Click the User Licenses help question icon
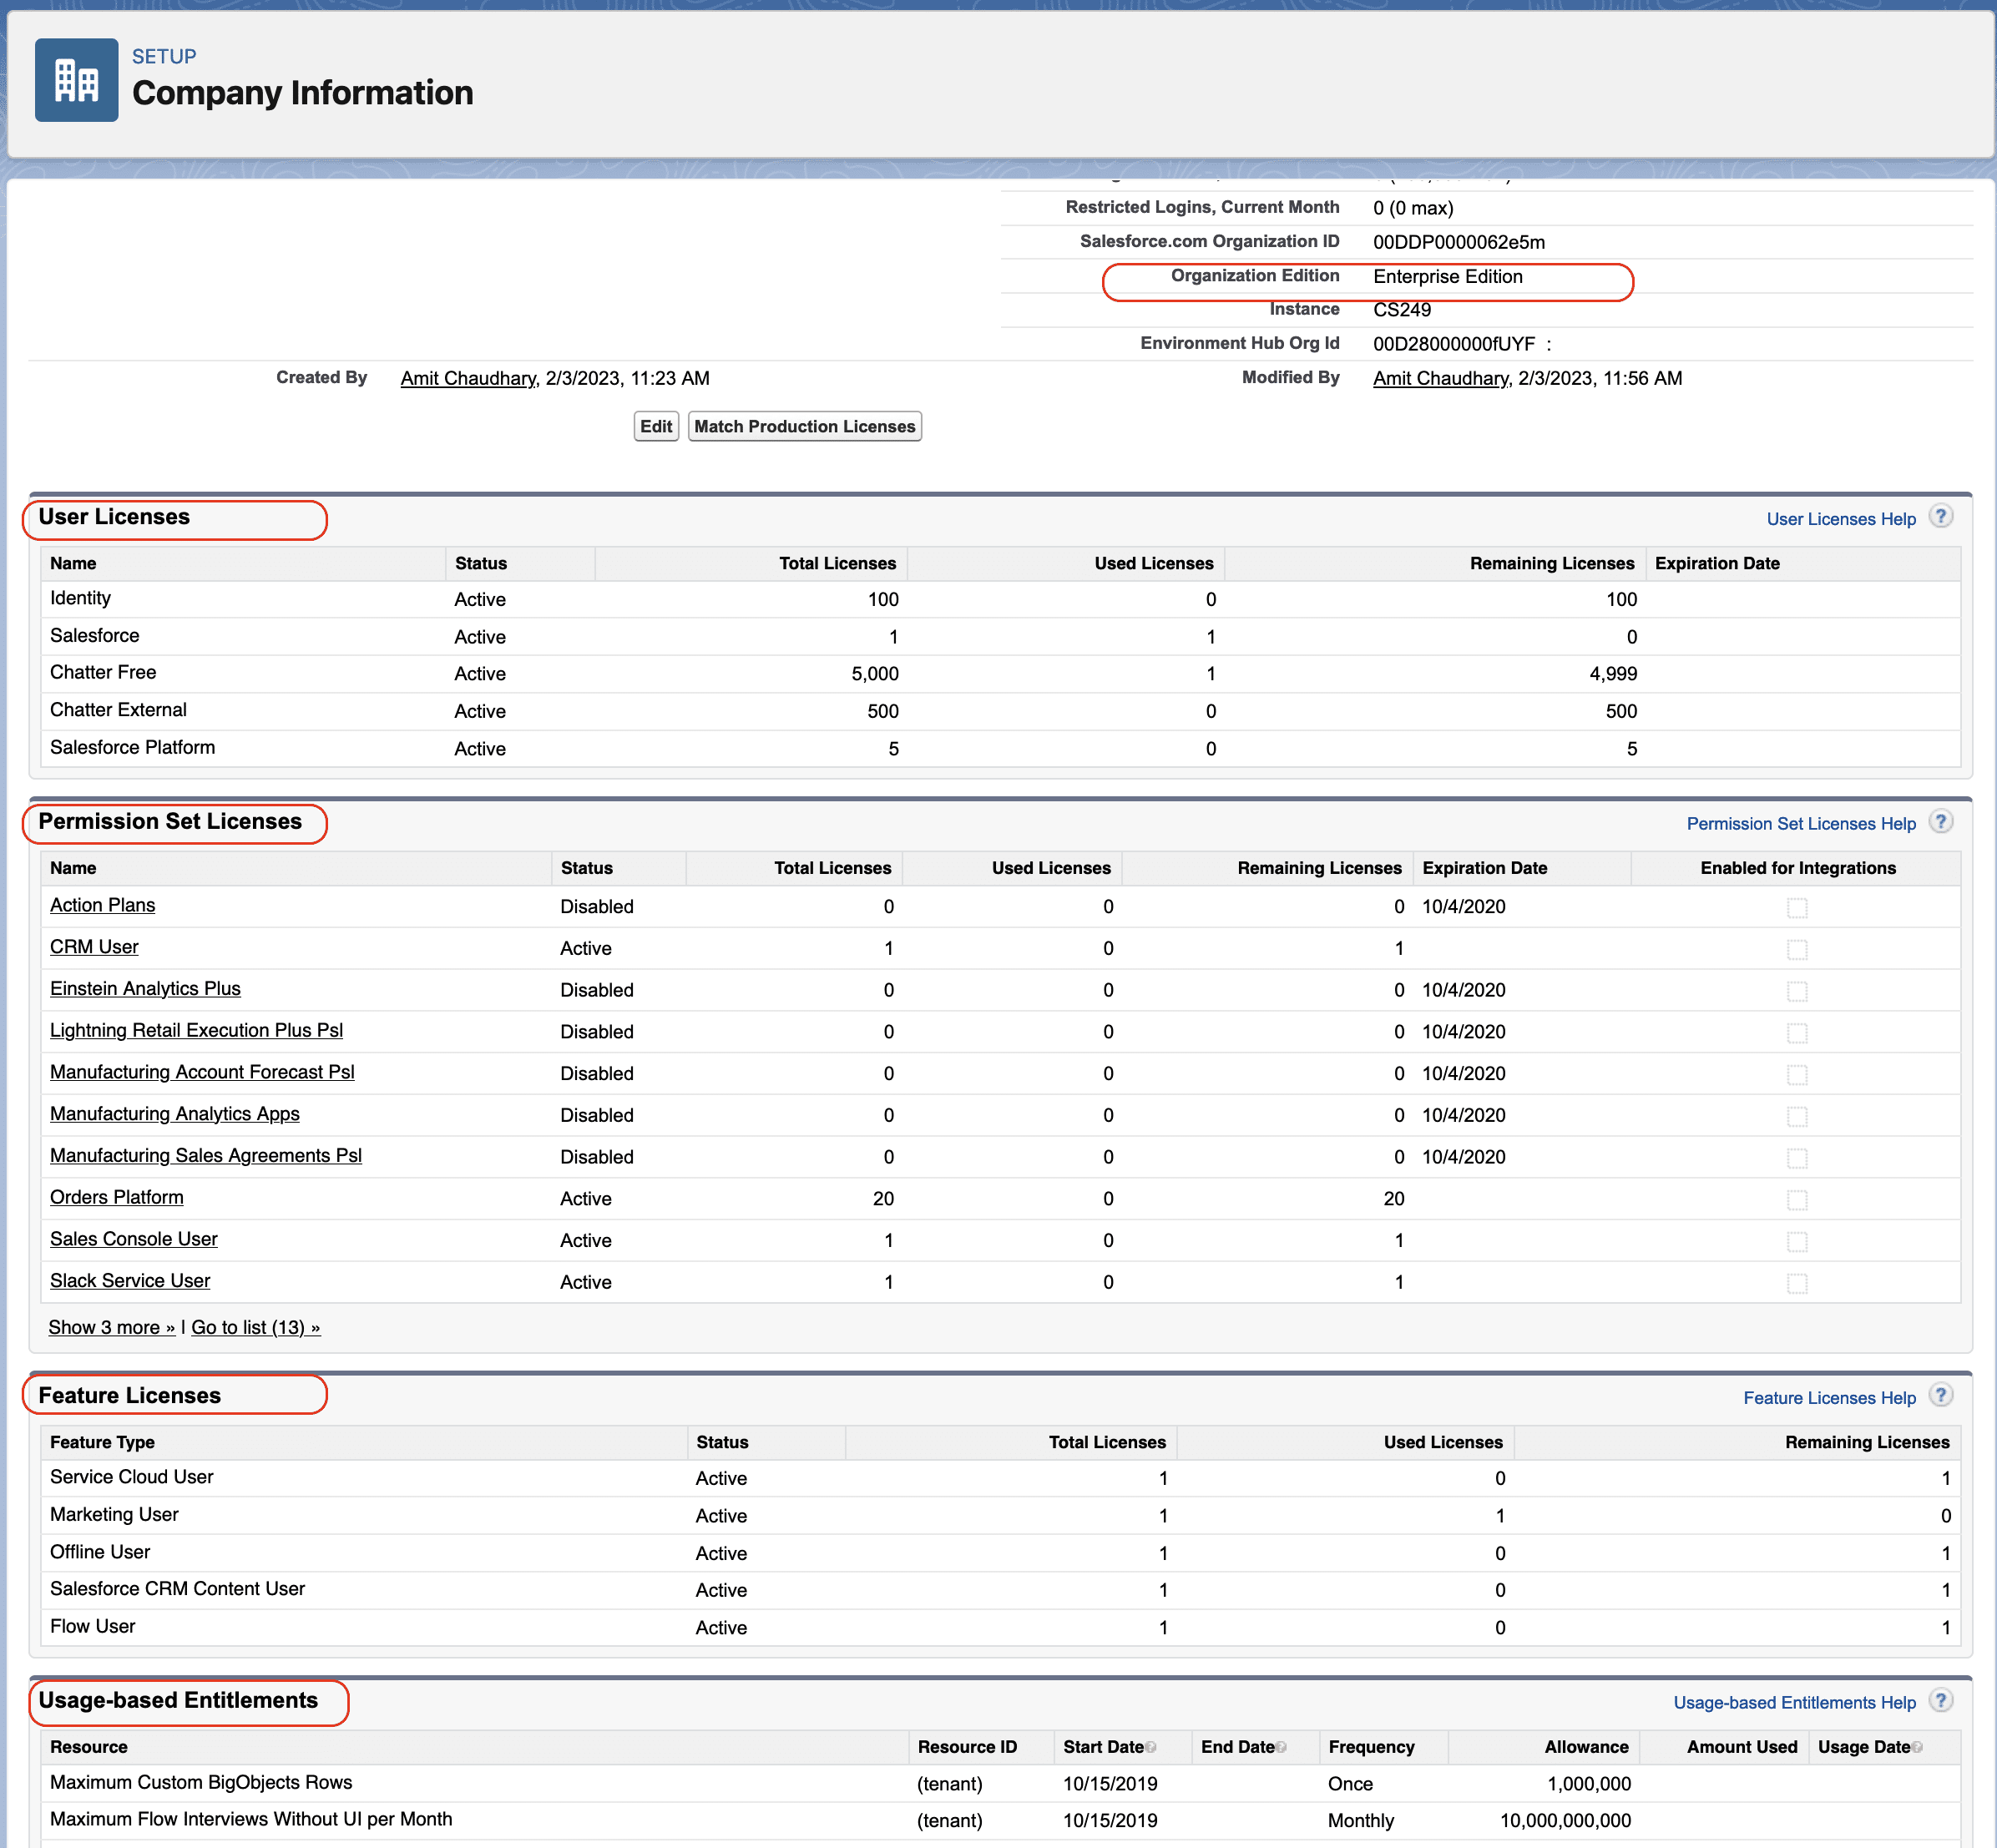 point(1940,517)
